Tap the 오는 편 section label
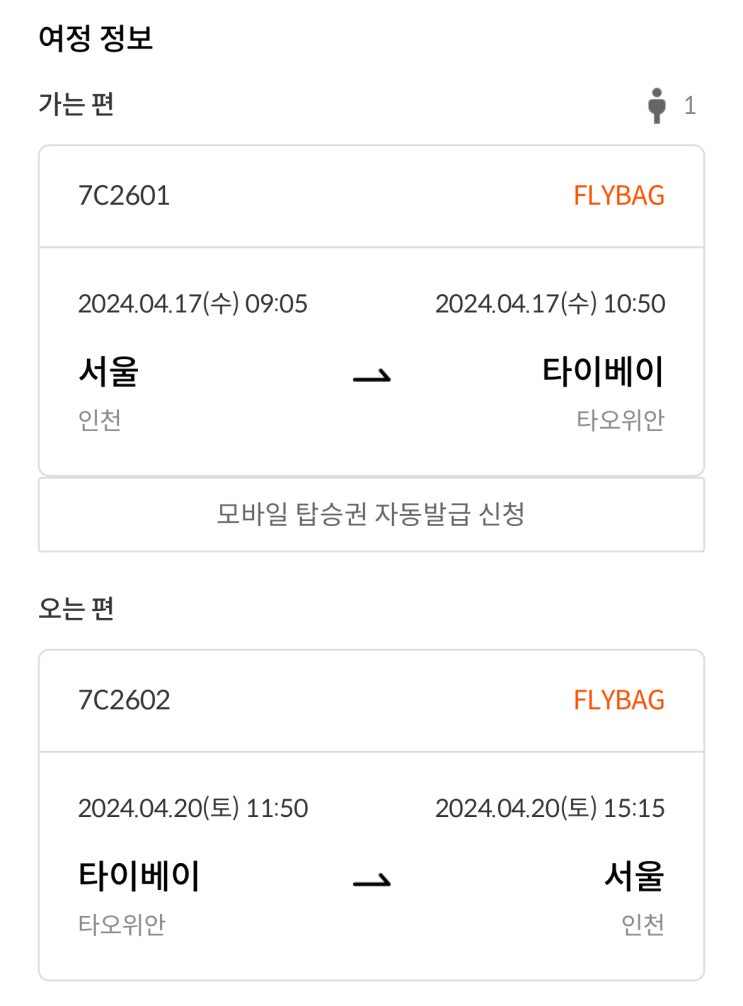Viewport: 743px width, 1006px height. [76, 608]
